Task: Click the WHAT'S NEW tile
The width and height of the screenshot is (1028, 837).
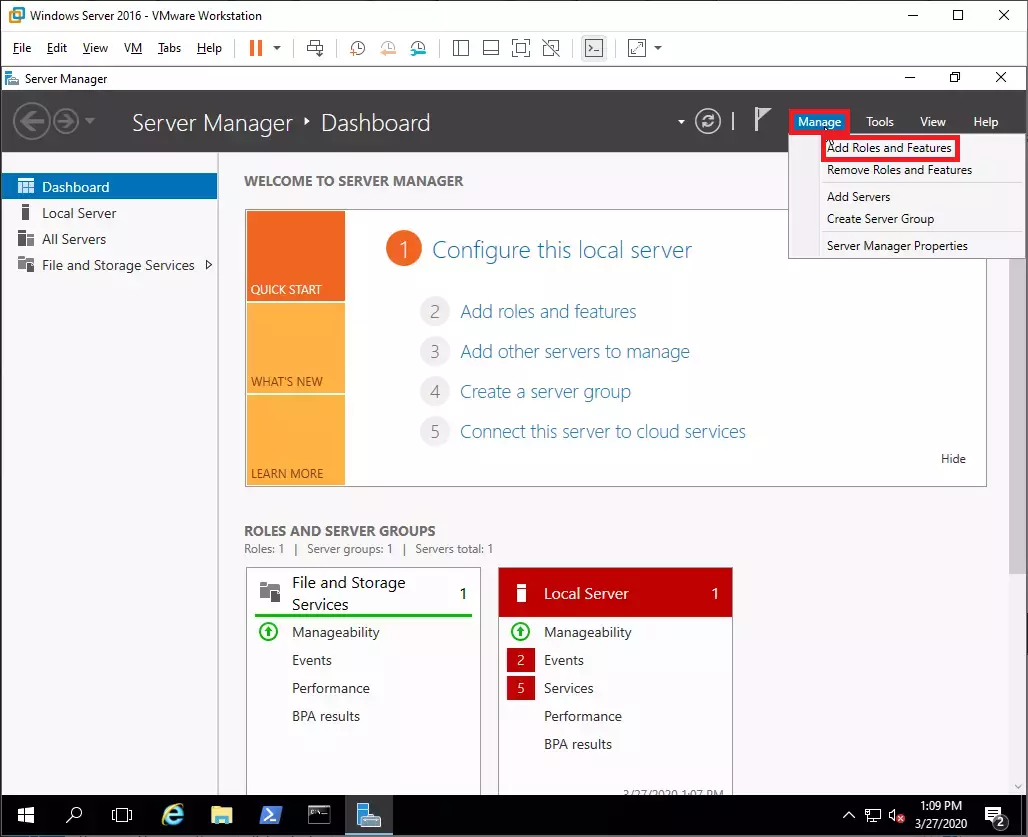Action: pyautogui.click(x=296, y=348)
